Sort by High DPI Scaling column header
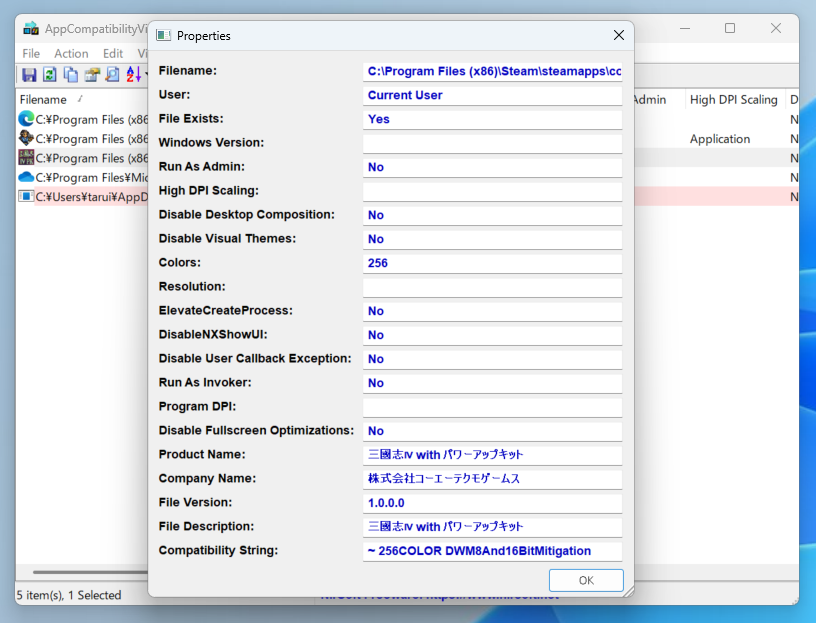This screenshot has width=816, height=623. tap(734, 99)
